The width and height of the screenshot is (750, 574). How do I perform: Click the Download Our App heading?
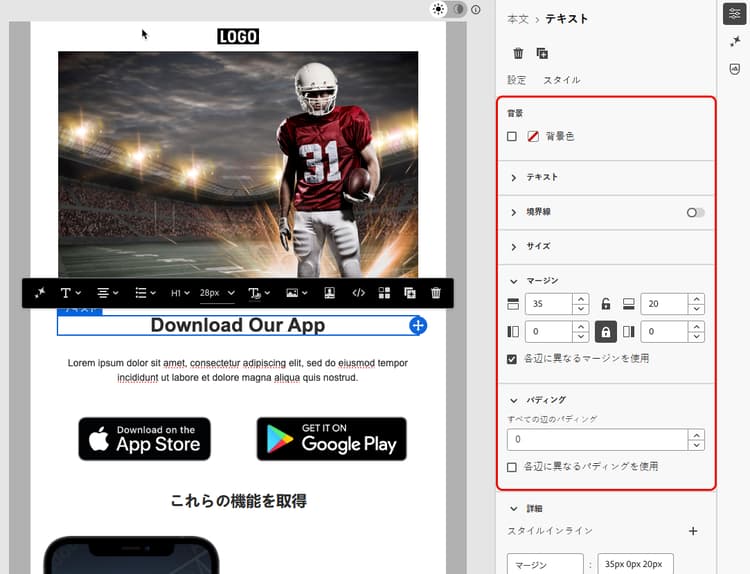[x=238, y=325]
